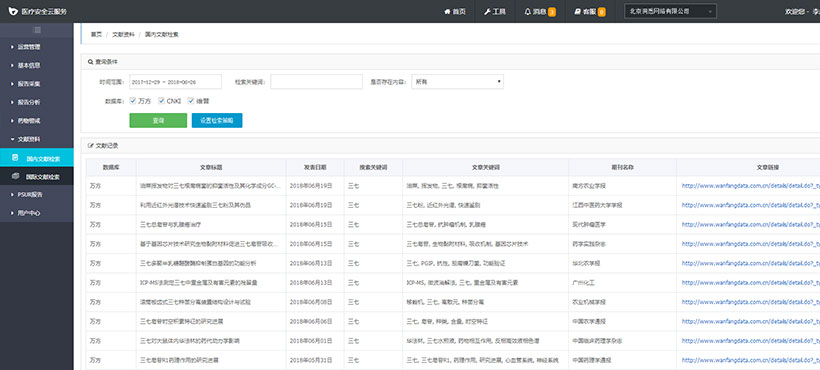Open 消息 notifications via the bell icon
This screenshot has height=370, width=820.
click(527, 11)
